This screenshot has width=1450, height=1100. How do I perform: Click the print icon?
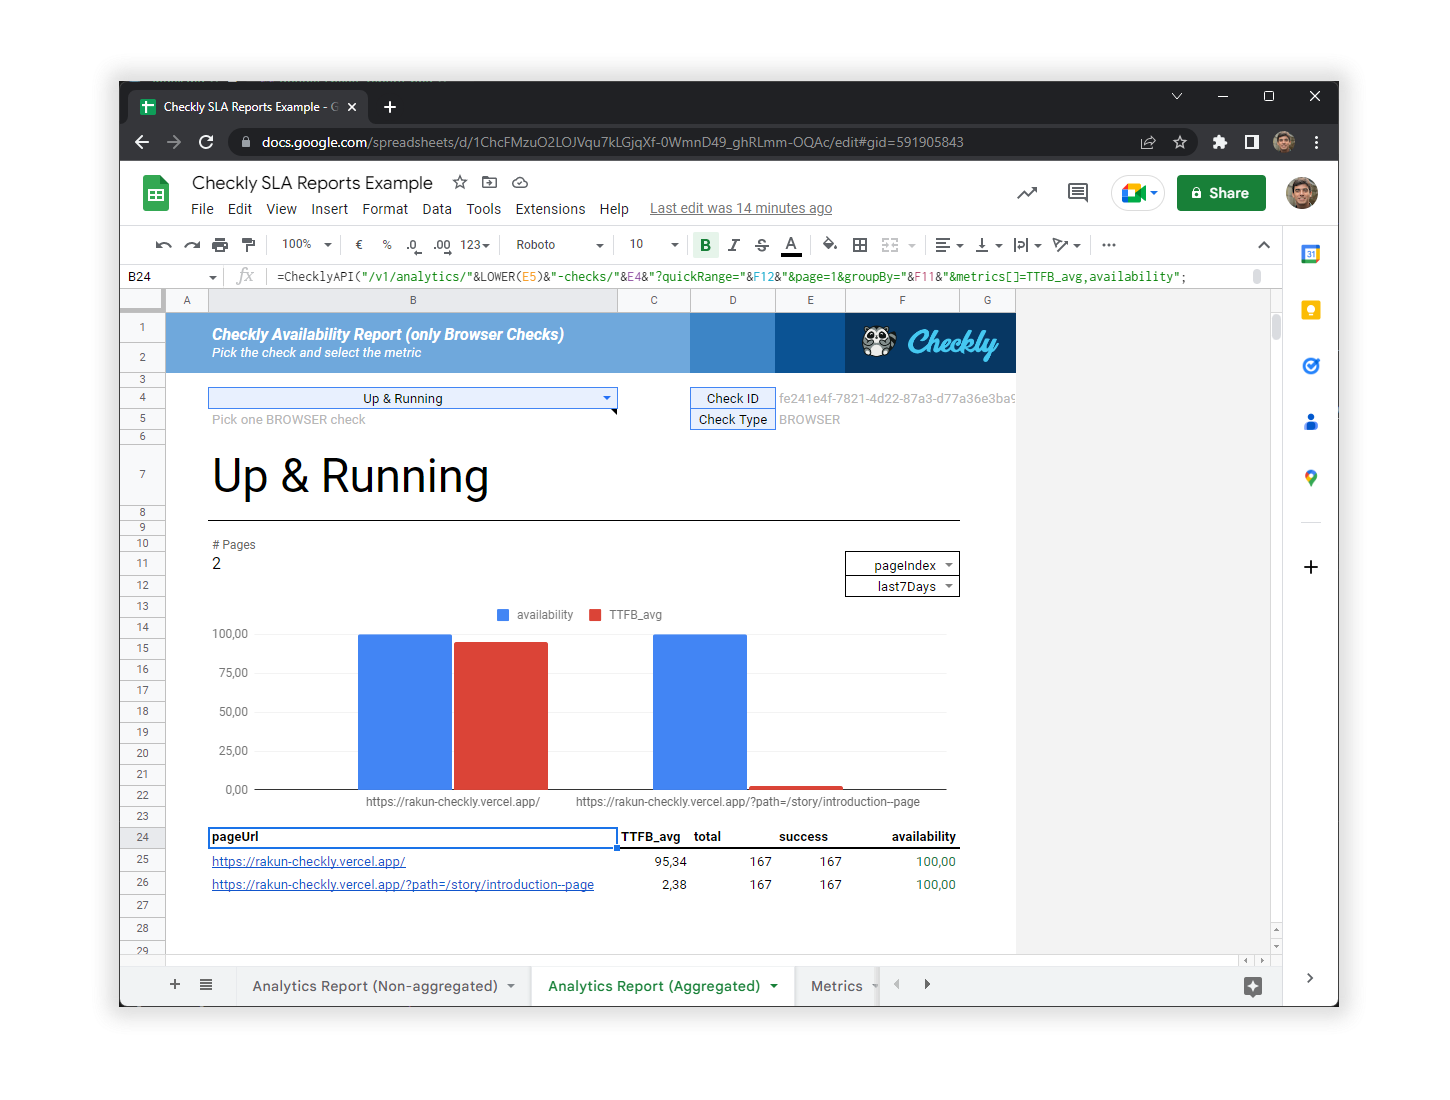pos(219,244)
